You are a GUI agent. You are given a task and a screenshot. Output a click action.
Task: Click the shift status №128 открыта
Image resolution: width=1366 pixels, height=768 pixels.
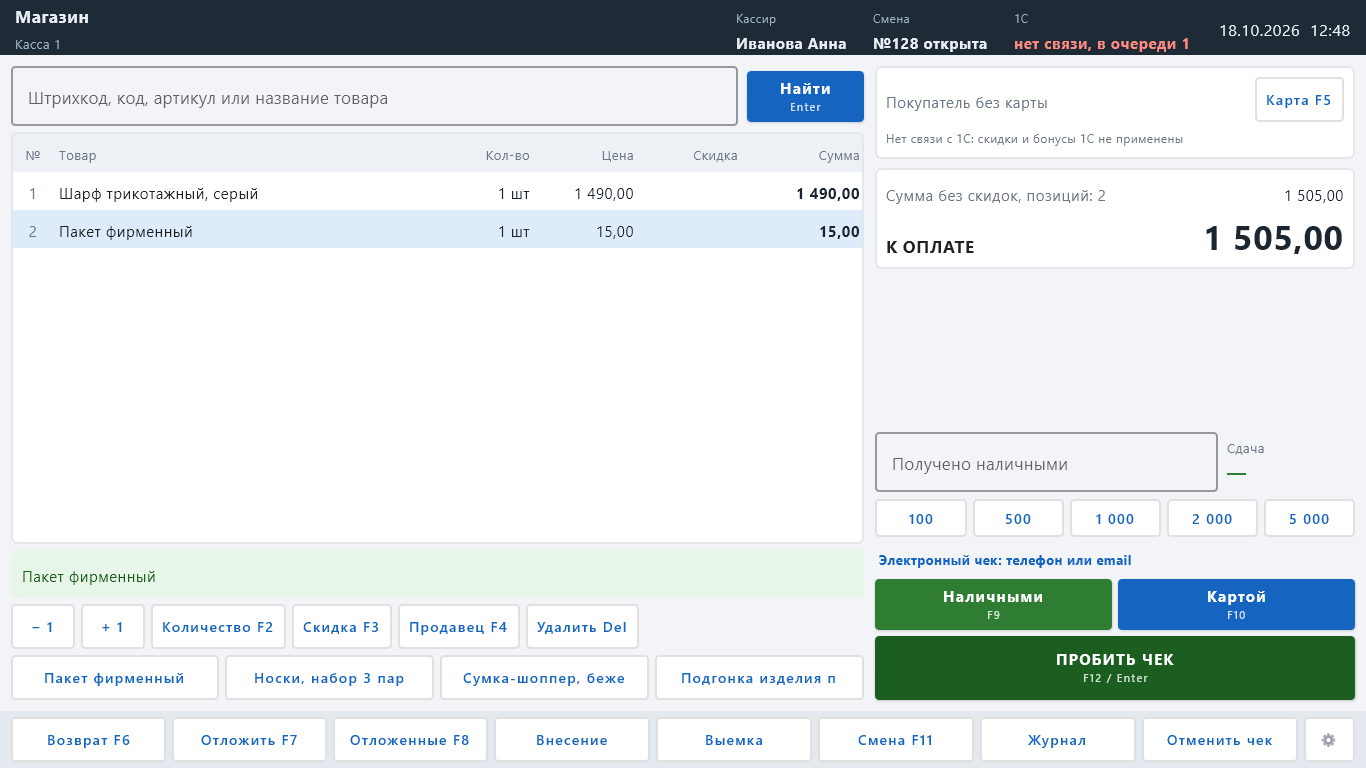[x=930, y=44]
